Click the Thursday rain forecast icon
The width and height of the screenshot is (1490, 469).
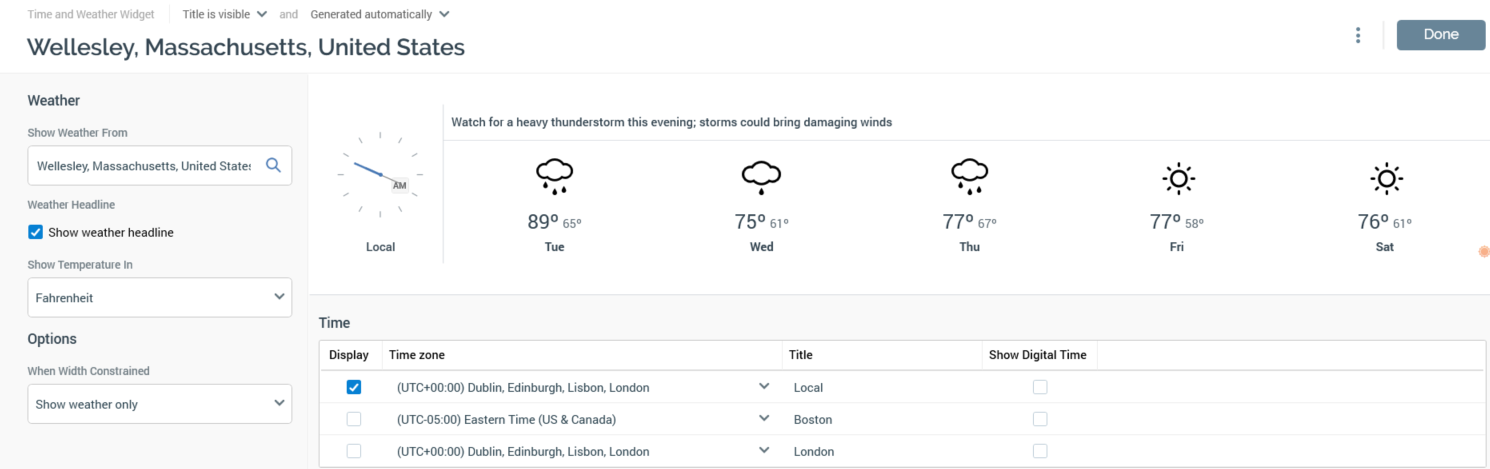969,177
